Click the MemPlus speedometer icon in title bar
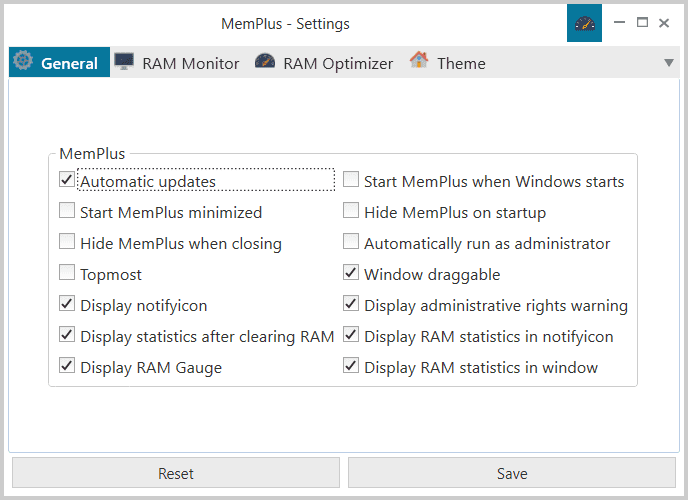 tap(584, 23)
